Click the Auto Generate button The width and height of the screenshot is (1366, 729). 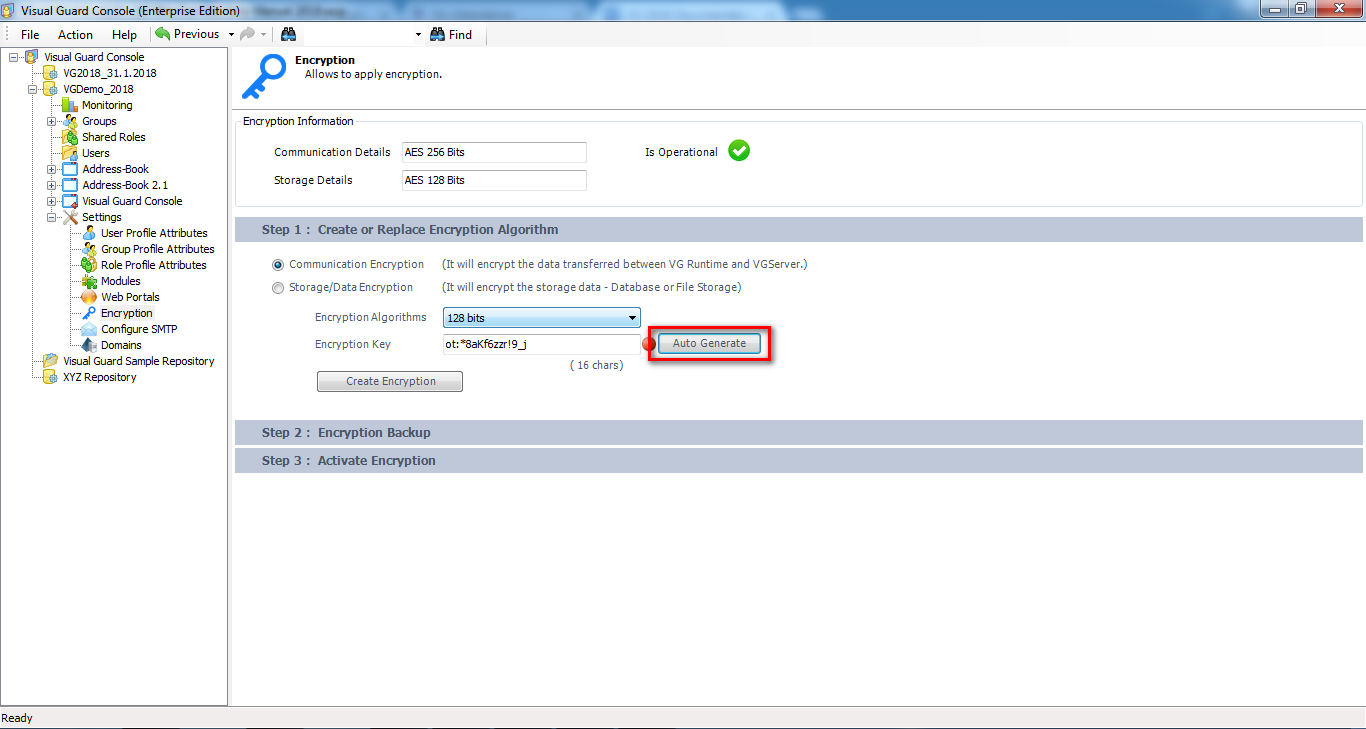pos(708,343)
